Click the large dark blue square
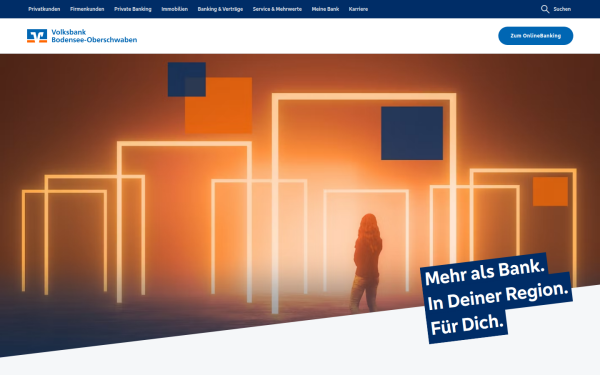Viewport: 600px width, 375px height. pyautogui.click(x=412, y=133)
